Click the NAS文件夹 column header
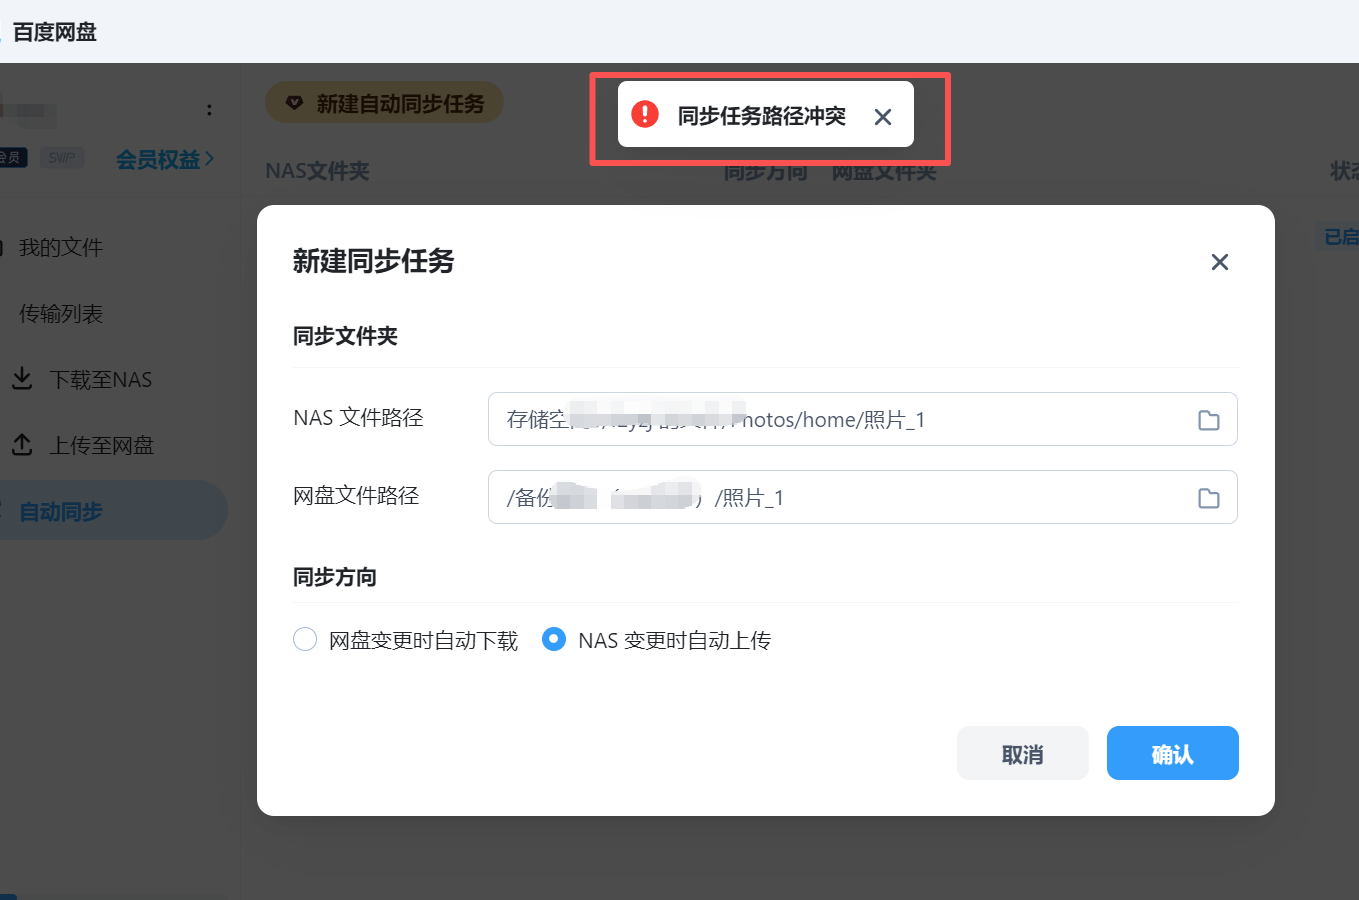This screenshot has width=1359, height=900. pyautogui.click(x=317, y=171)
